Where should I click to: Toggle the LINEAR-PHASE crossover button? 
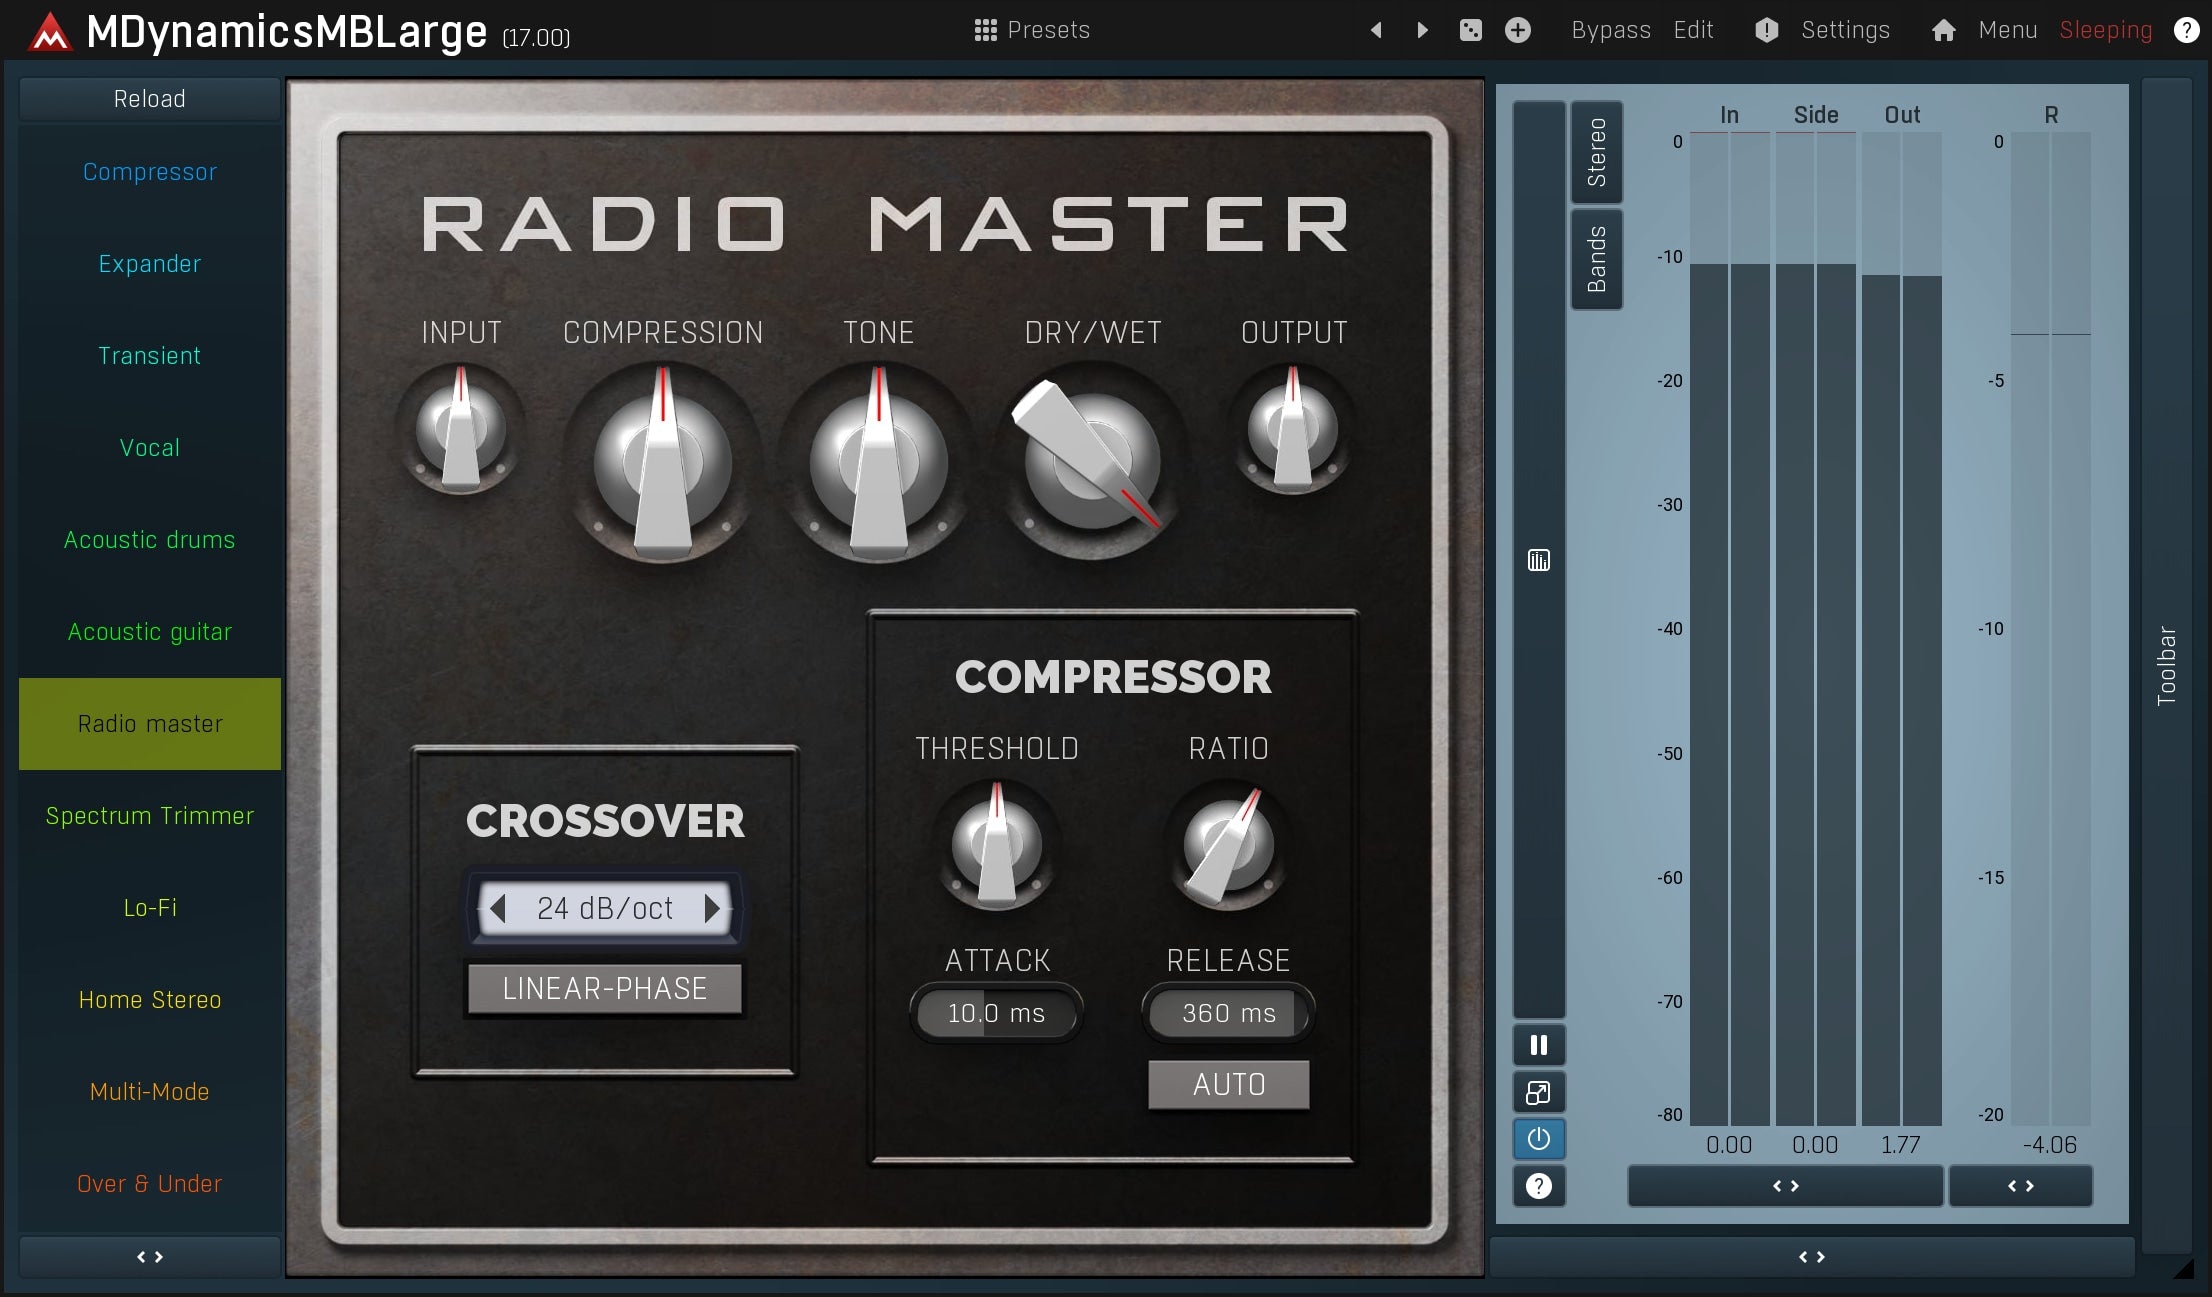click(x=605, y=988)
